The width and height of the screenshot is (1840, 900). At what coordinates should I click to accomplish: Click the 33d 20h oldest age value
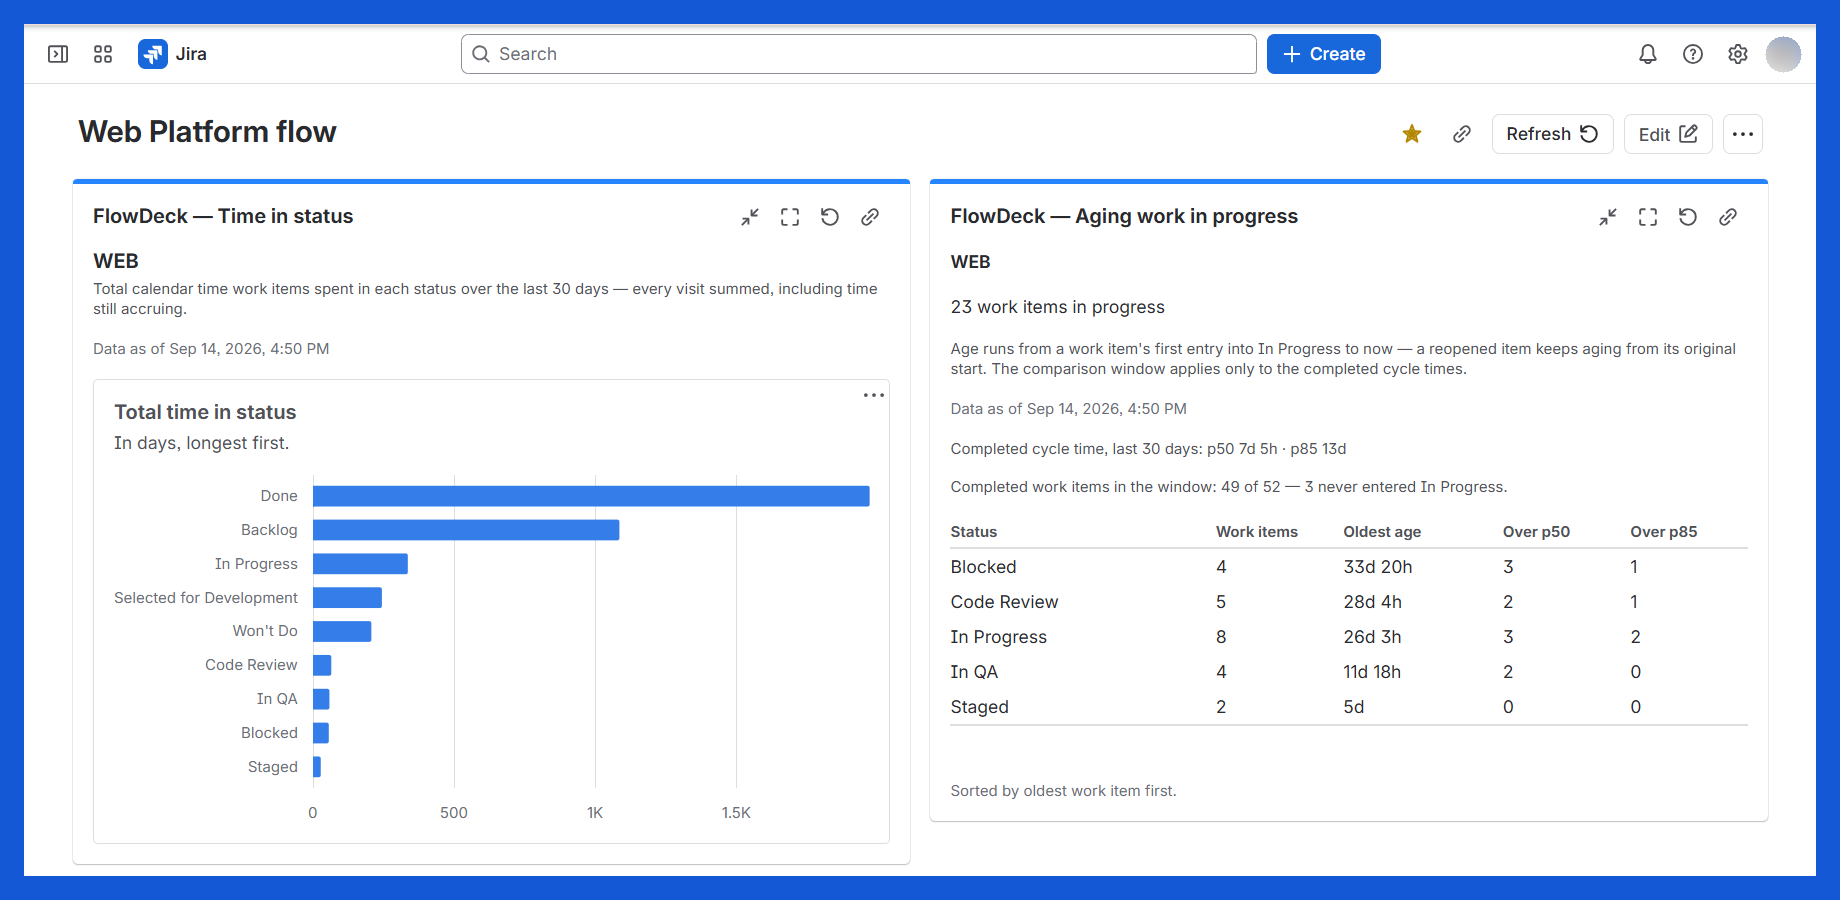coord(1377,567)
